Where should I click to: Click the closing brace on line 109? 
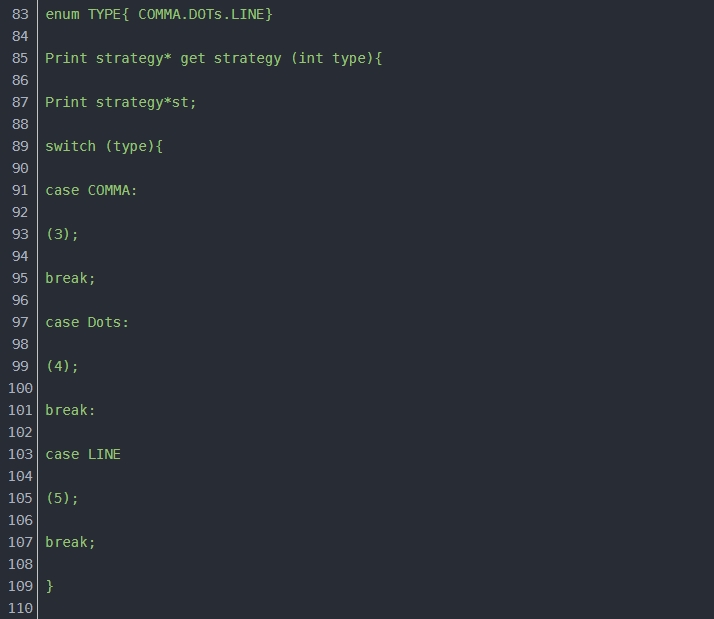pos(50,586)
